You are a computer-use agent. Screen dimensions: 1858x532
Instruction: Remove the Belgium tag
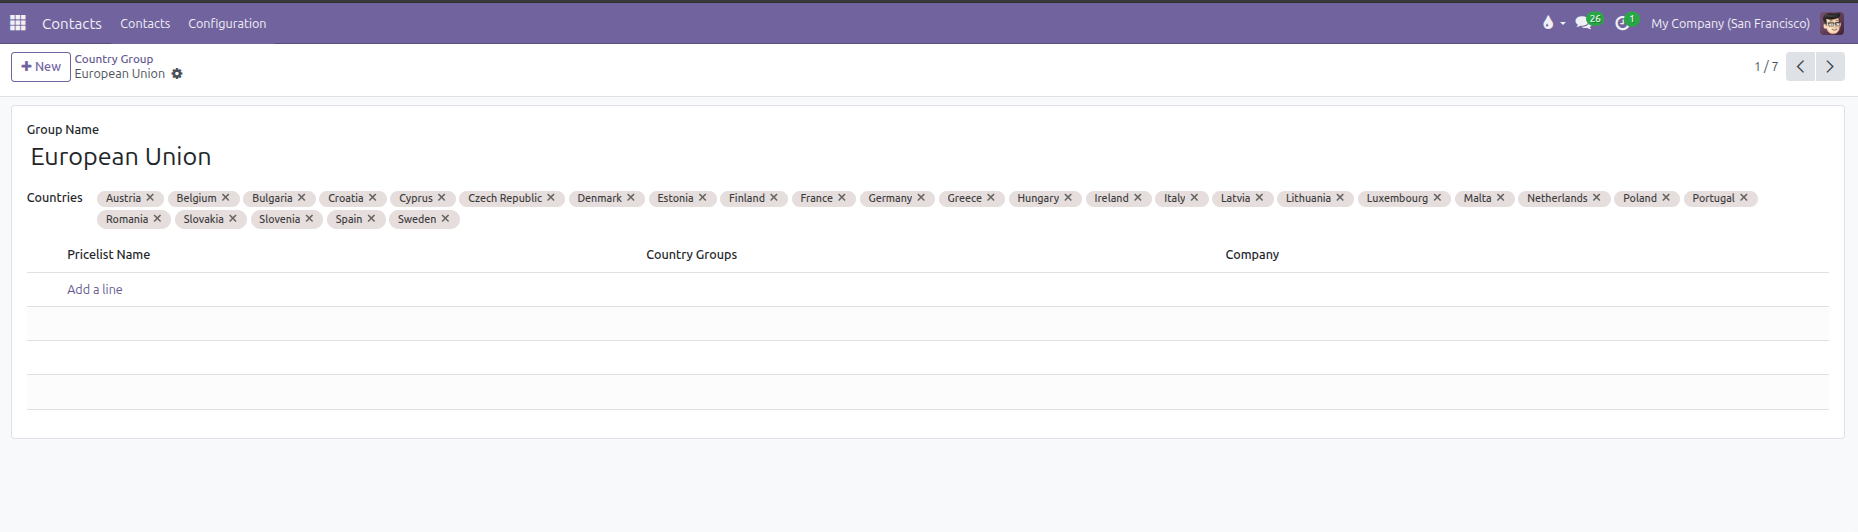pos(226,198)
